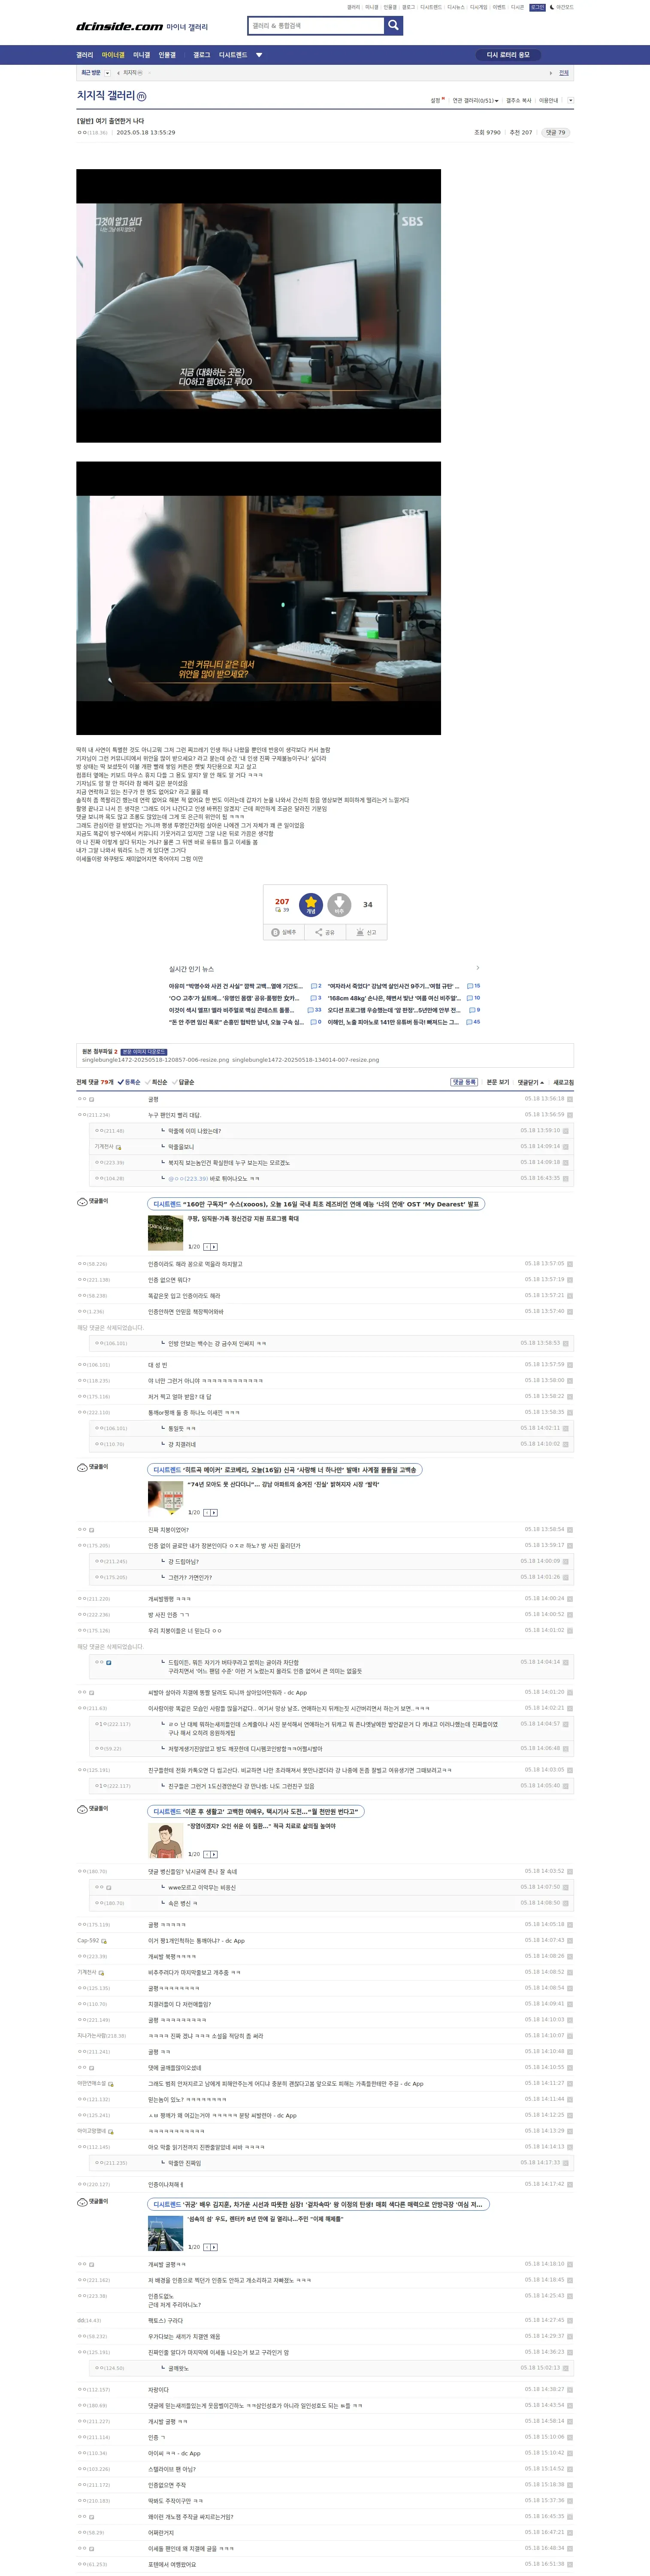Screen dimensions: 650x2576
Task: Click the search magnifier icon
Action: [x=394, y=25]
